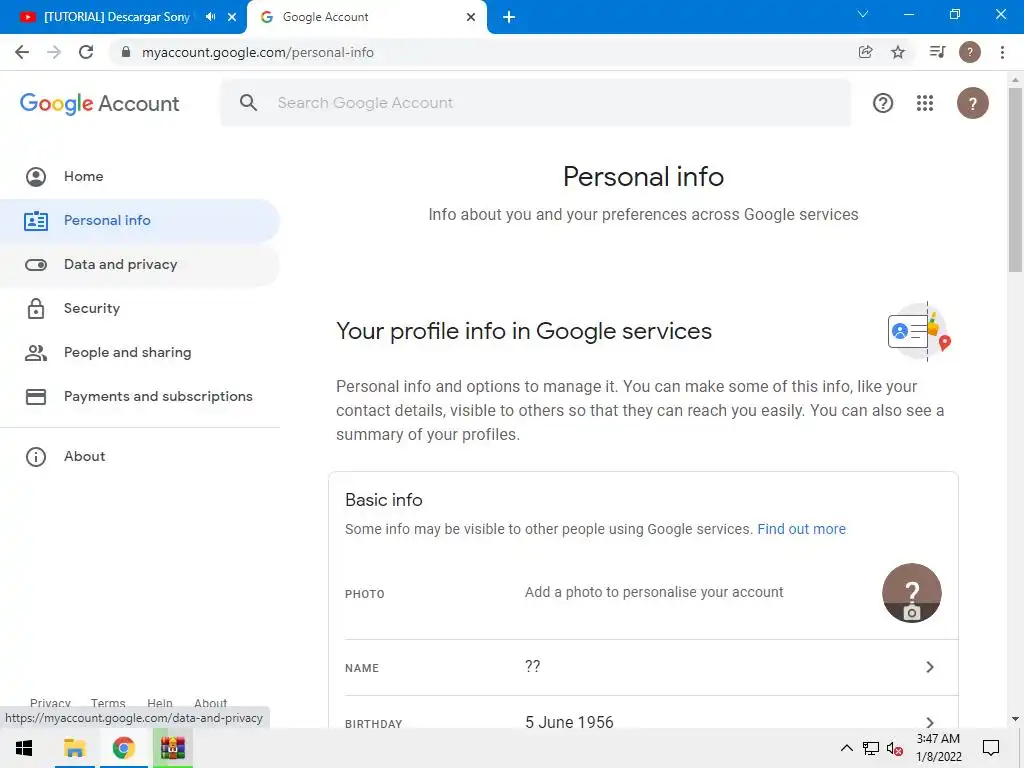Viewport: 1024px width, 768px height.
Task: Click the Home sidebar icon
Action: click(x=36, y=177)
